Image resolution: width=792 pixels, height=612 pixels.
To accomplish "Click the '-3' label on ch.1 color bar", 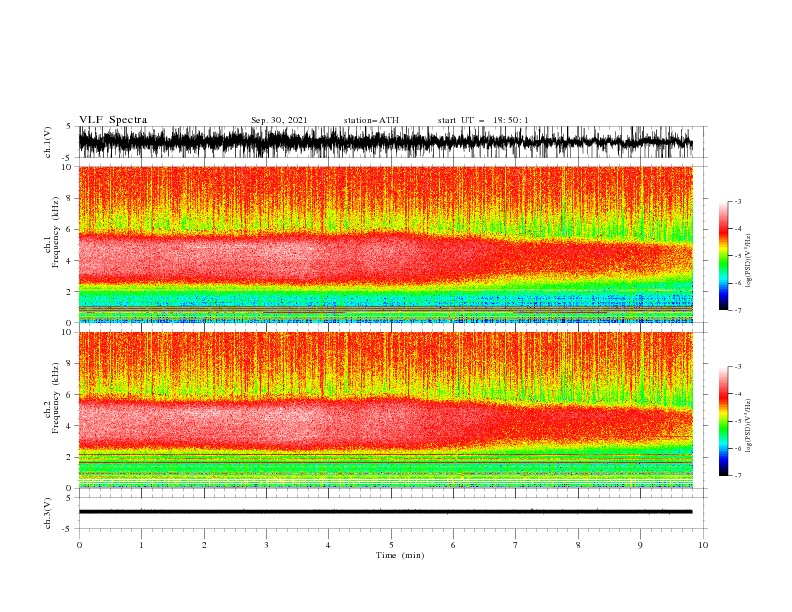I will pyautogui.click(x=737, y=201).
